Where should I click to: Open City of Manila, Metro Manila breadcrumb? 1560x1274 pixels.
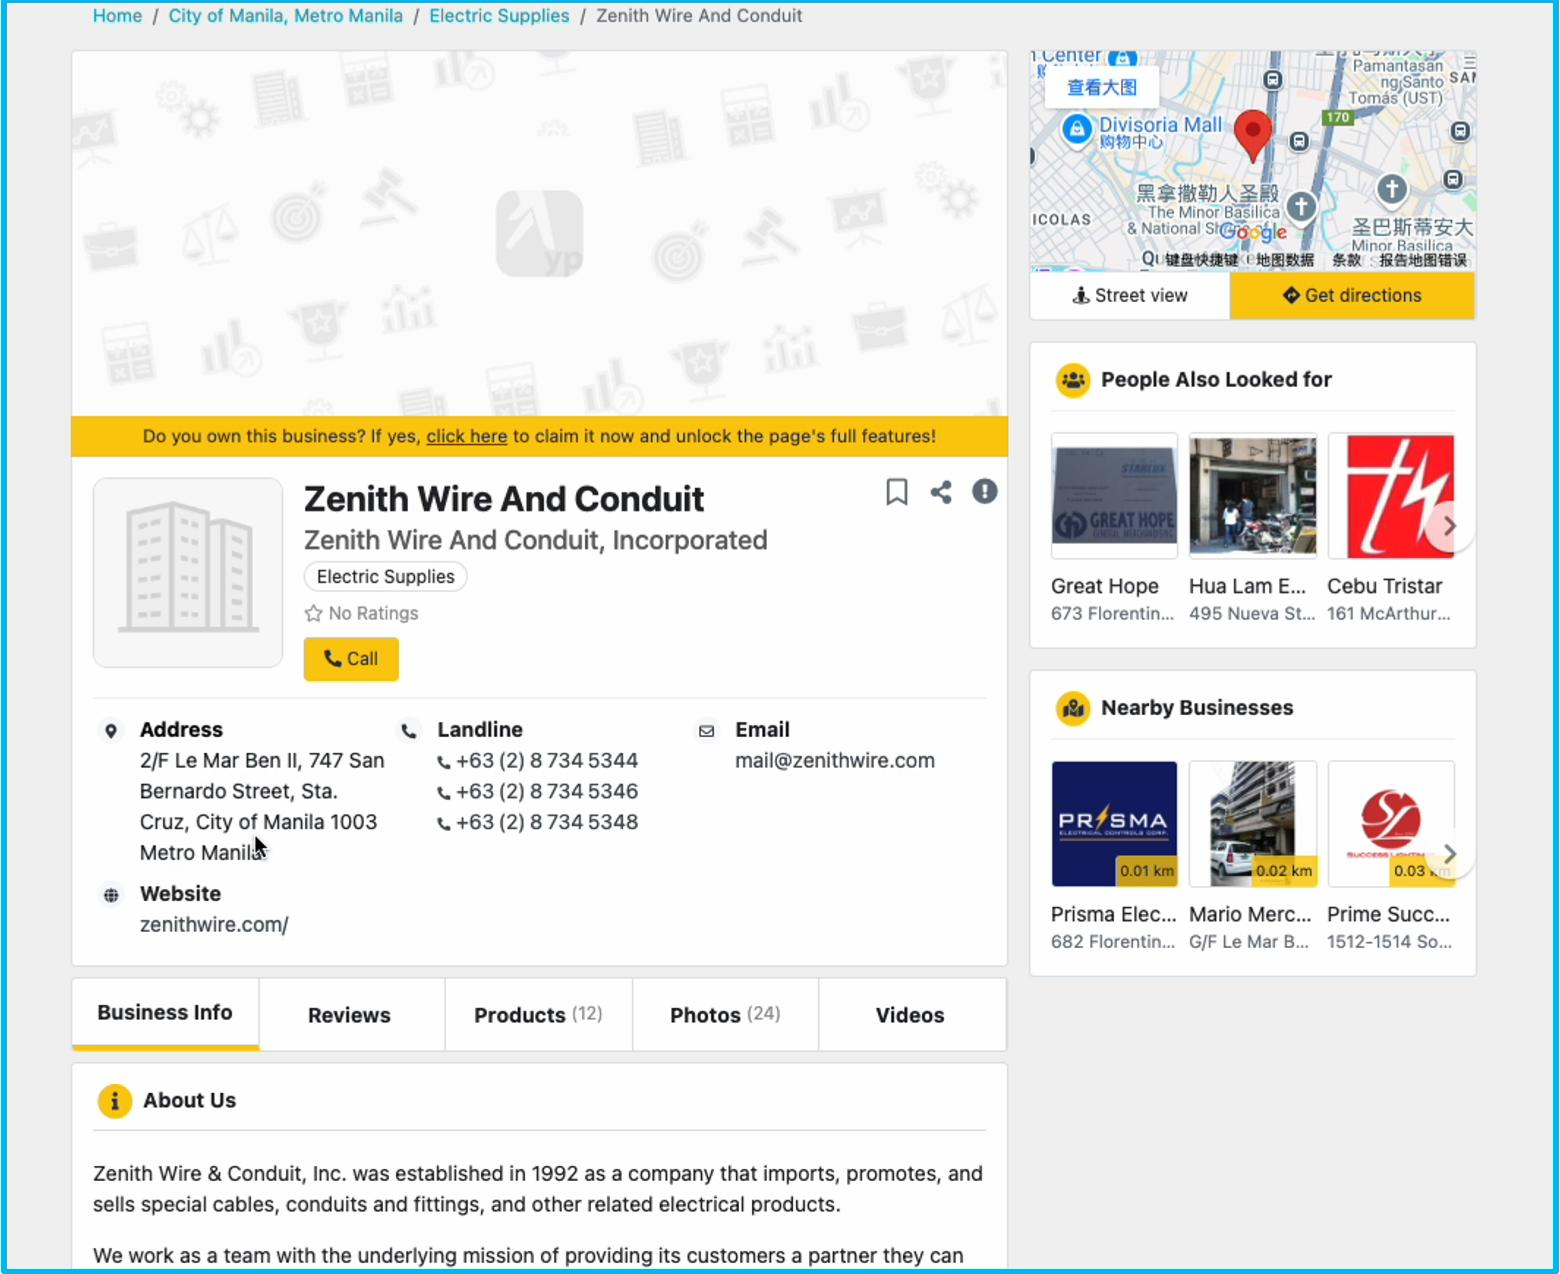point(286,16)
